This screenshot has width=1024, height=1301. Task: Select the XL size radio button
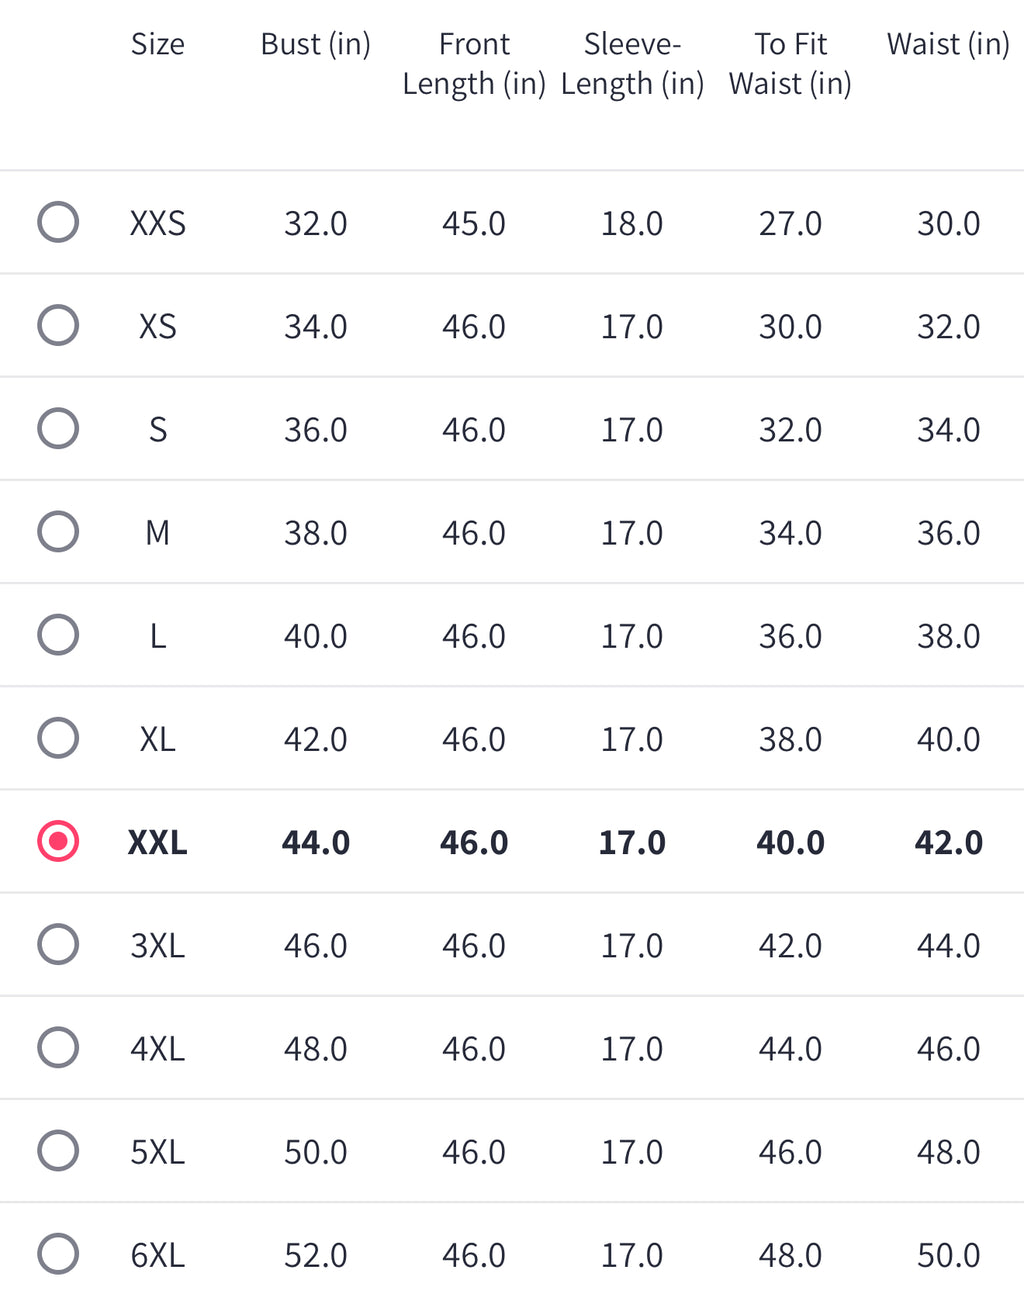coord(58,738)
